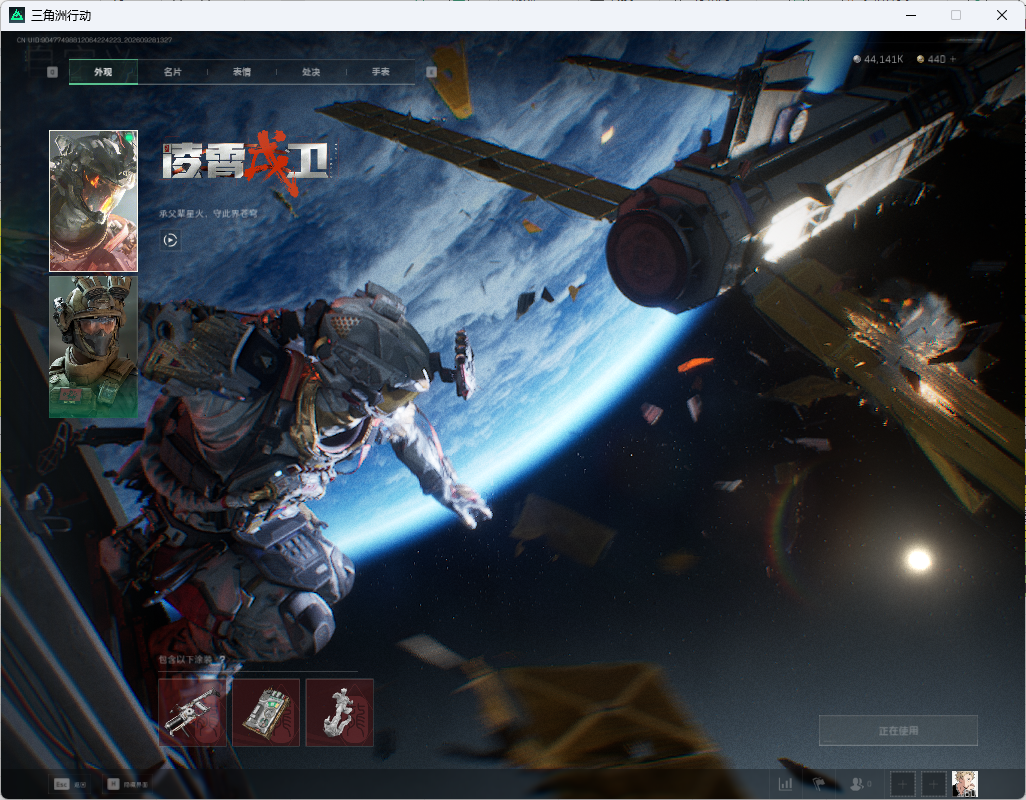Preview the device case skin item

pos(266,712)
